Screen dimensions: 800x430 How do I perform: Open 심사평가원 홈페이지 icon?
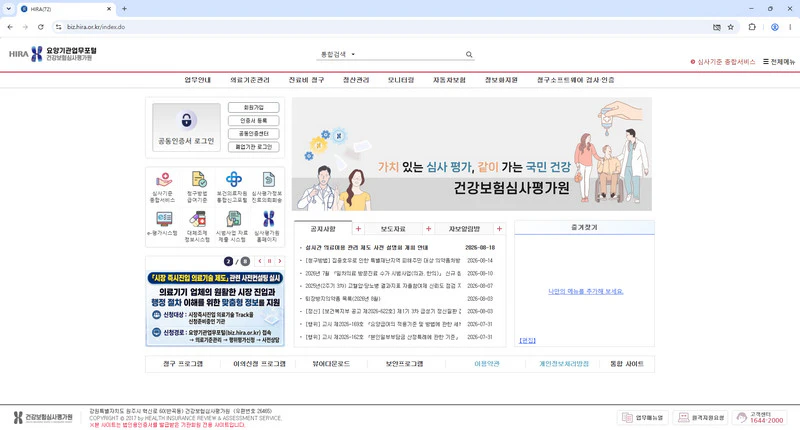[x=267, y=226]
